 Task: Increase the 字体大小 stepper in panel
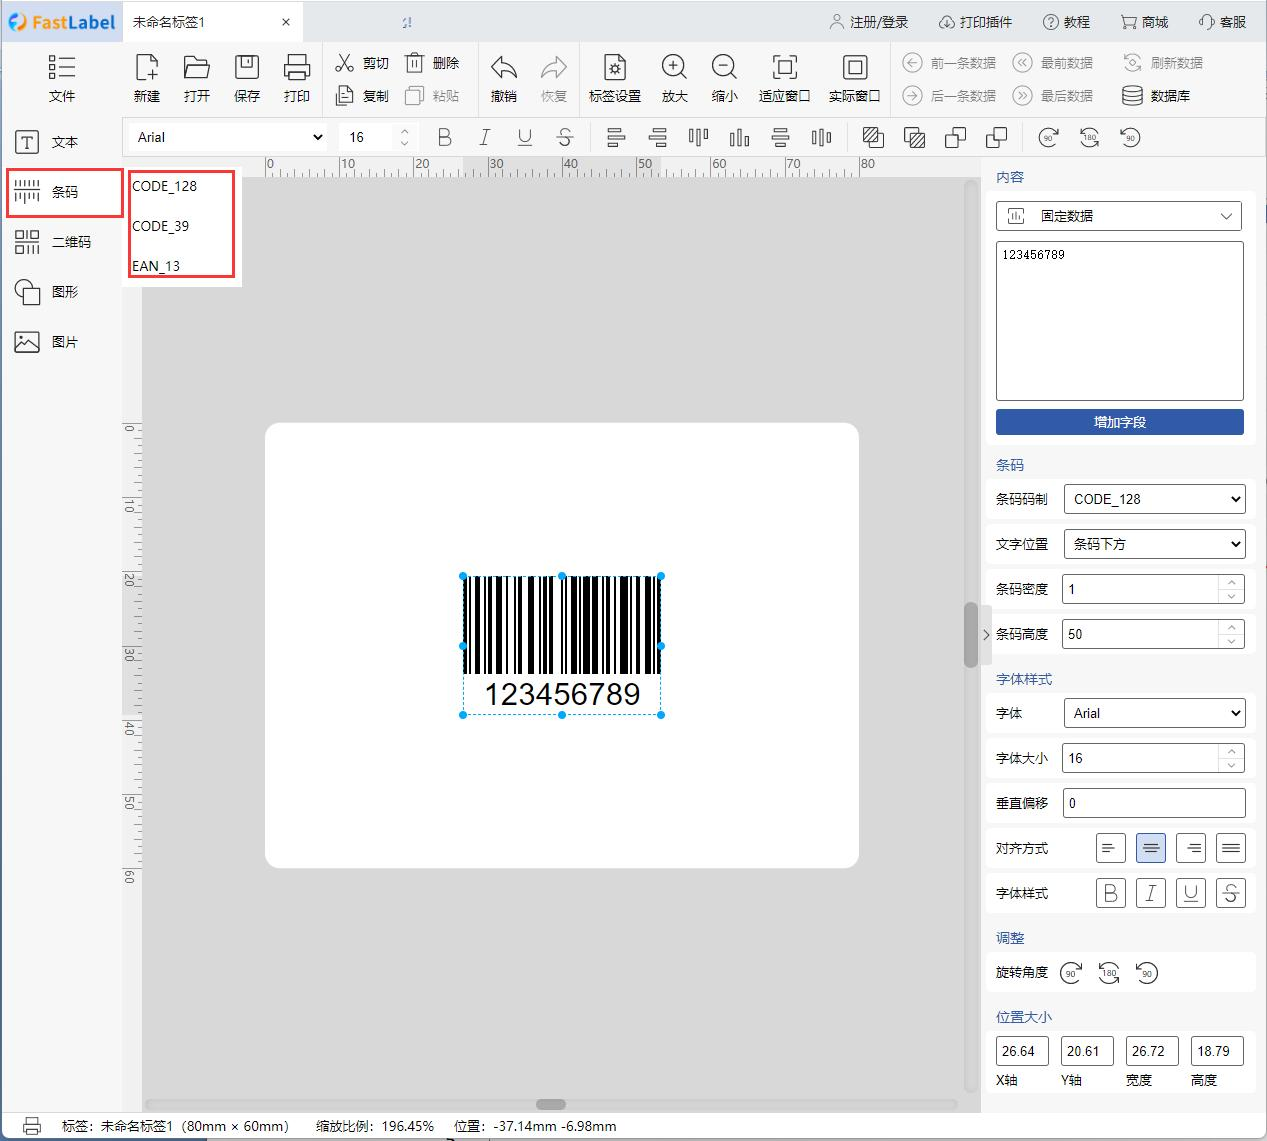[x=1232, y=751]
